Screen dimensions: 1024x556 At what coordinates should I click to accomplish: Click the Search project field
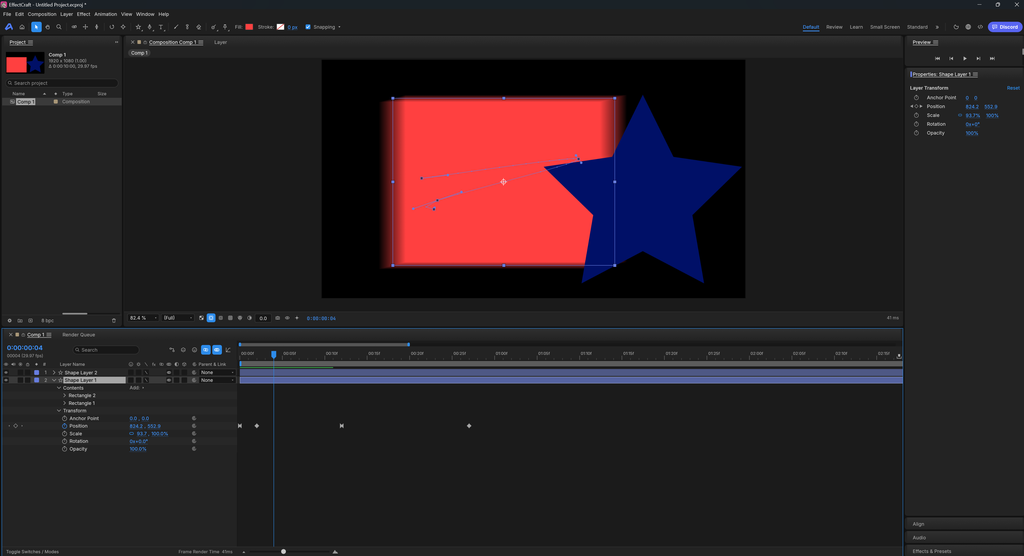(x=62, y=83)
